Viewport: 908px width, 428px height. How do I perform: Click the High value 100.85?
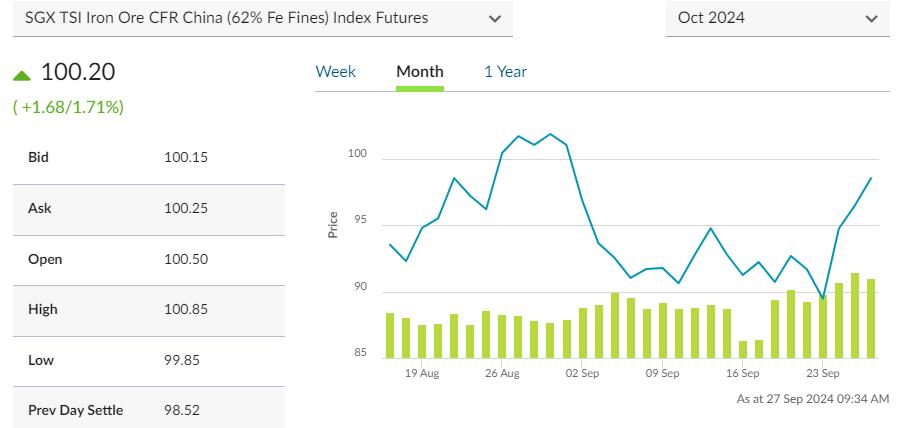point(185,310)
